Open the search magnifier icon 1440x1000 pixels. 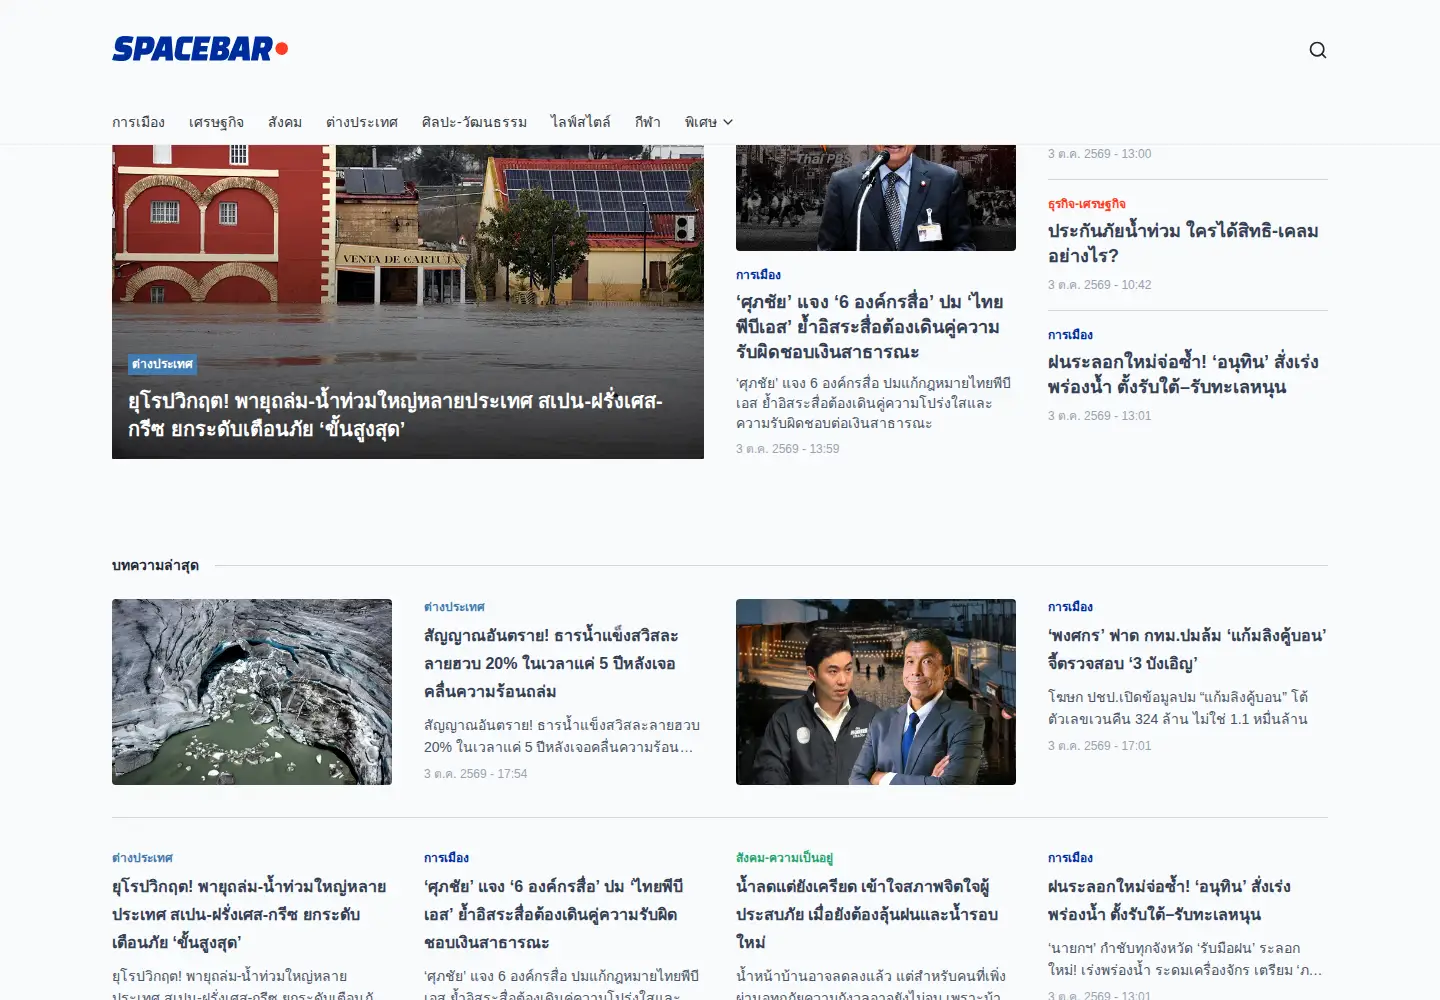(x=1318, y=50)
